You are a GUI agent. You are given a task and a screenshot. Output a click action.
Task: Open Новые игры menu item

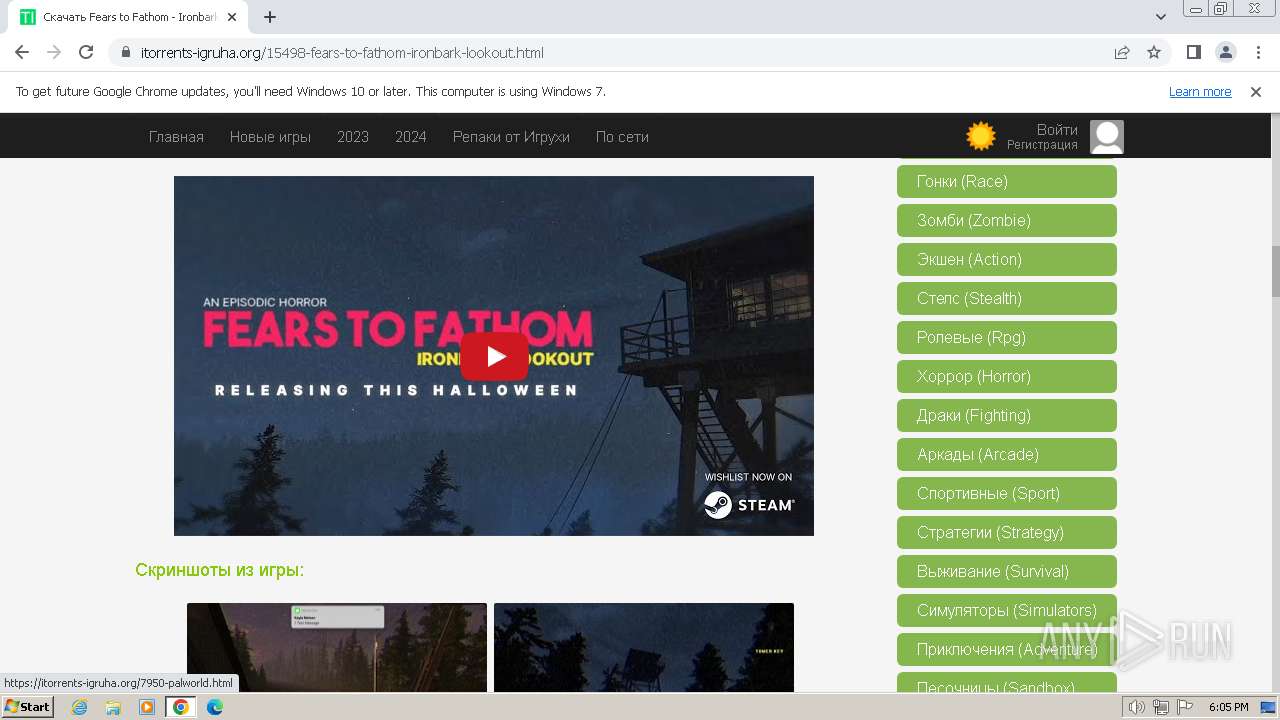tap(270, 137)
